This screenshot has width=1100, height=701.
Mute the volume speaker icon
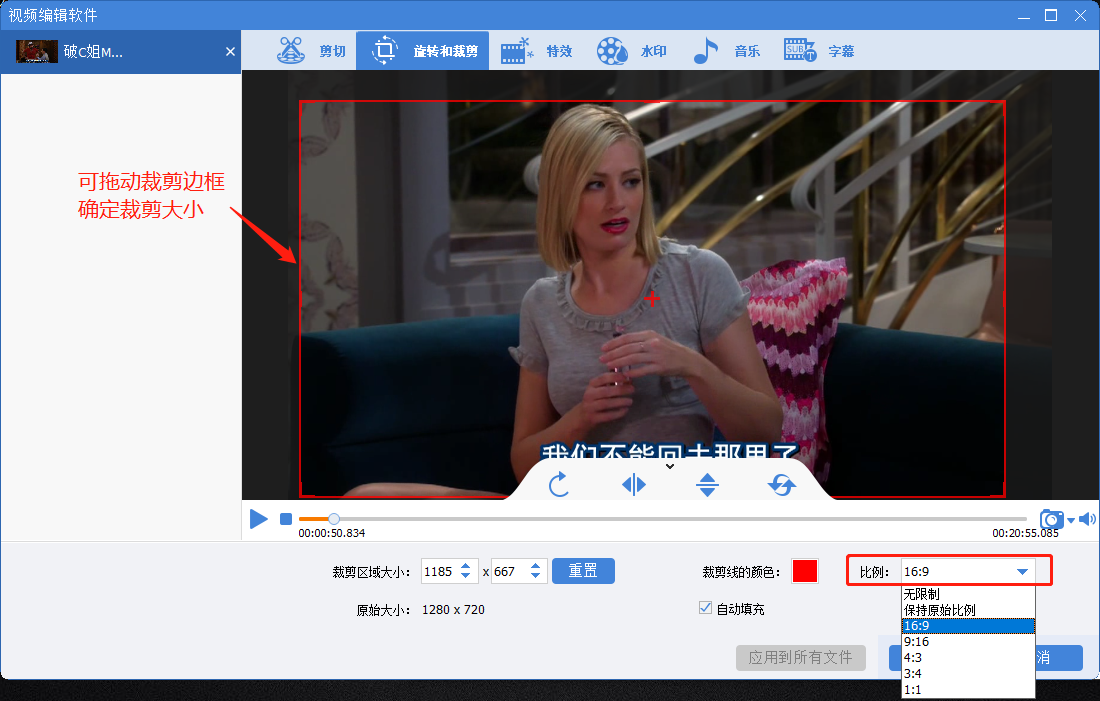click(1087, 519)
